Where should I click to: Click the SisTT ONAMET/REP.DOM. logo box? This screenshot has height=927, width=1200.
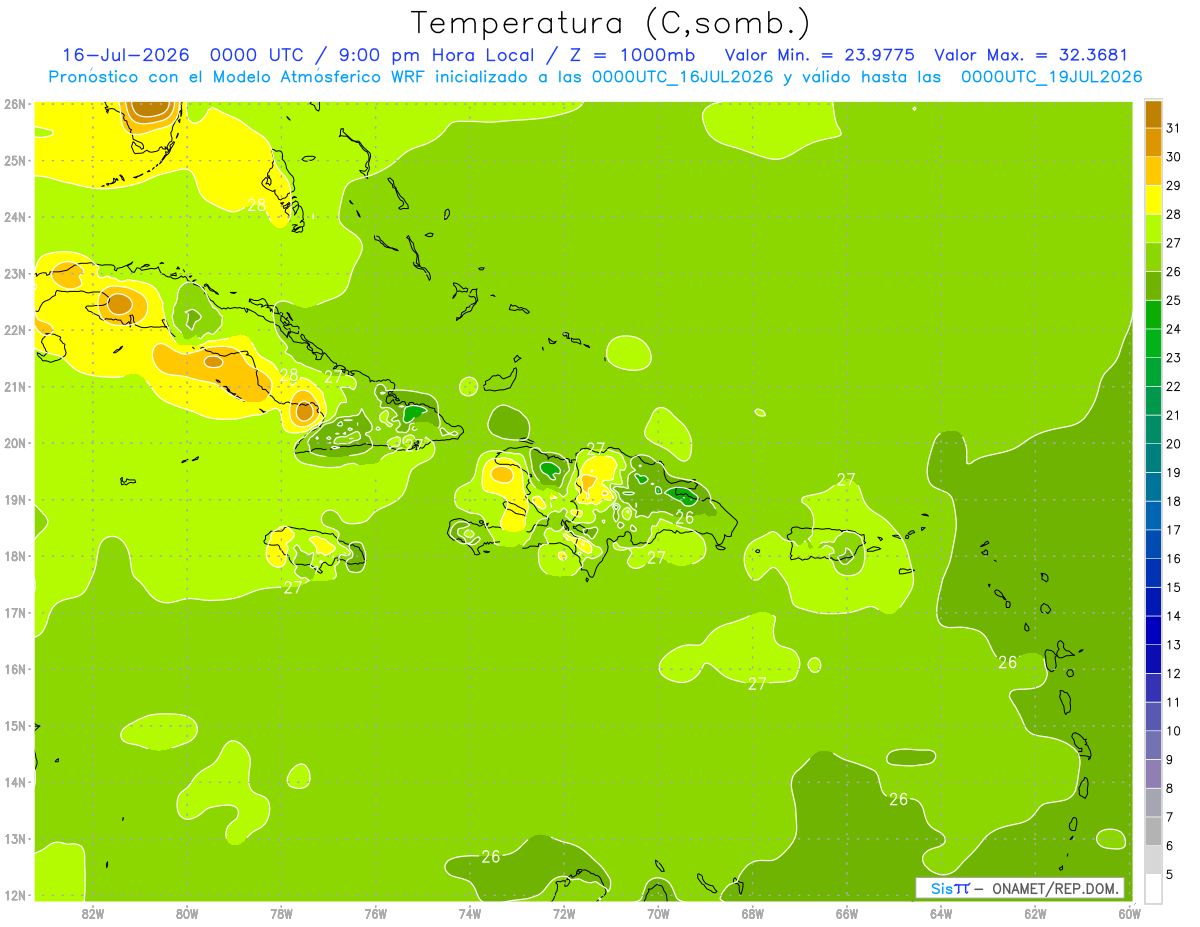click(x=1019, y=888)
